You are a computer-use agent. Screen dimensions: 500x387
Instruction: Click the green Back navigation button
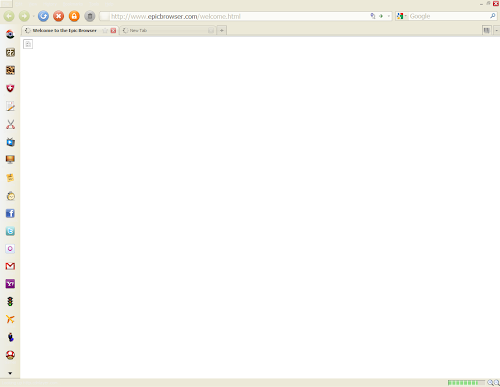tap(9, 16)
